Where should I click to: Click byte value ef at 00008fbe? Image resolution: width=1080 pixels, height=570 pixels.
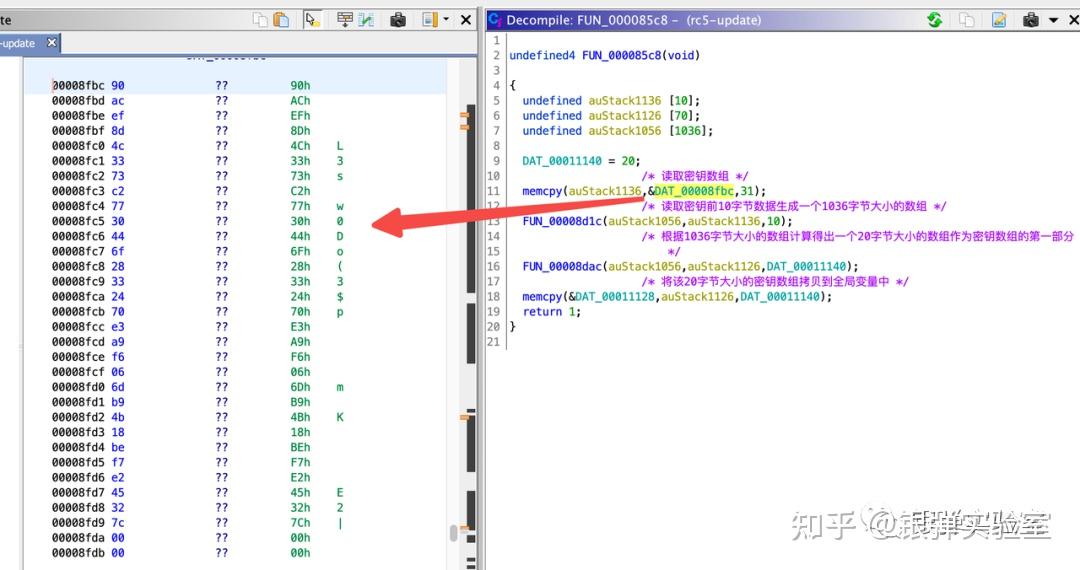pyautogui.click(x=118, y=116)
